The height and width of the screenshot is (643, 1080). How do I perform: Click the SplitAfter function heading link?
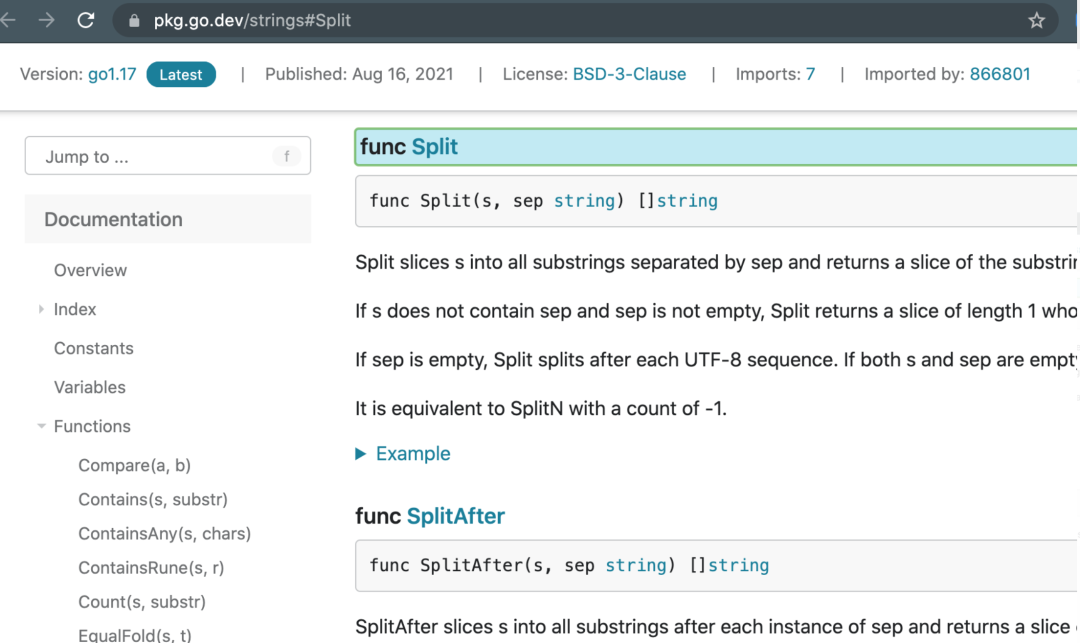(455, 516)
